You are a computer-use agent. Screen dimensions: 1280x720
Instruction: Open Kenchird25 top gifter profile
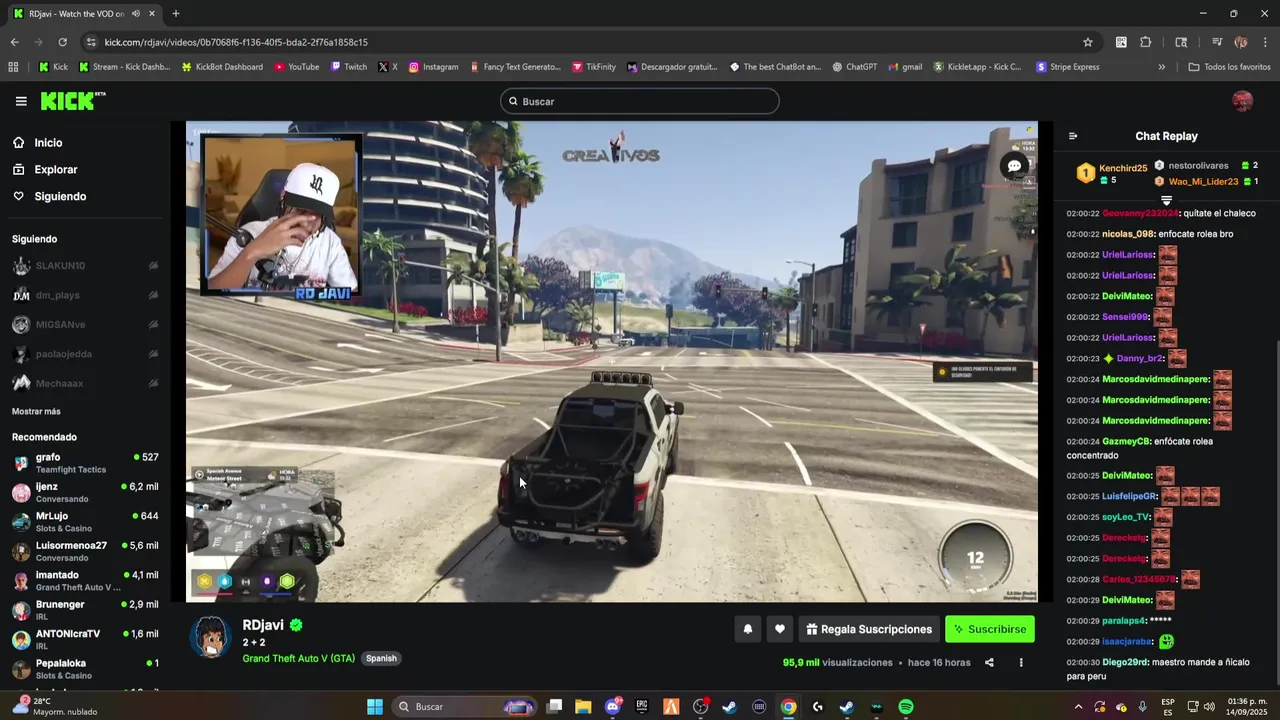pyautogui.click(x=1123, y=168)
